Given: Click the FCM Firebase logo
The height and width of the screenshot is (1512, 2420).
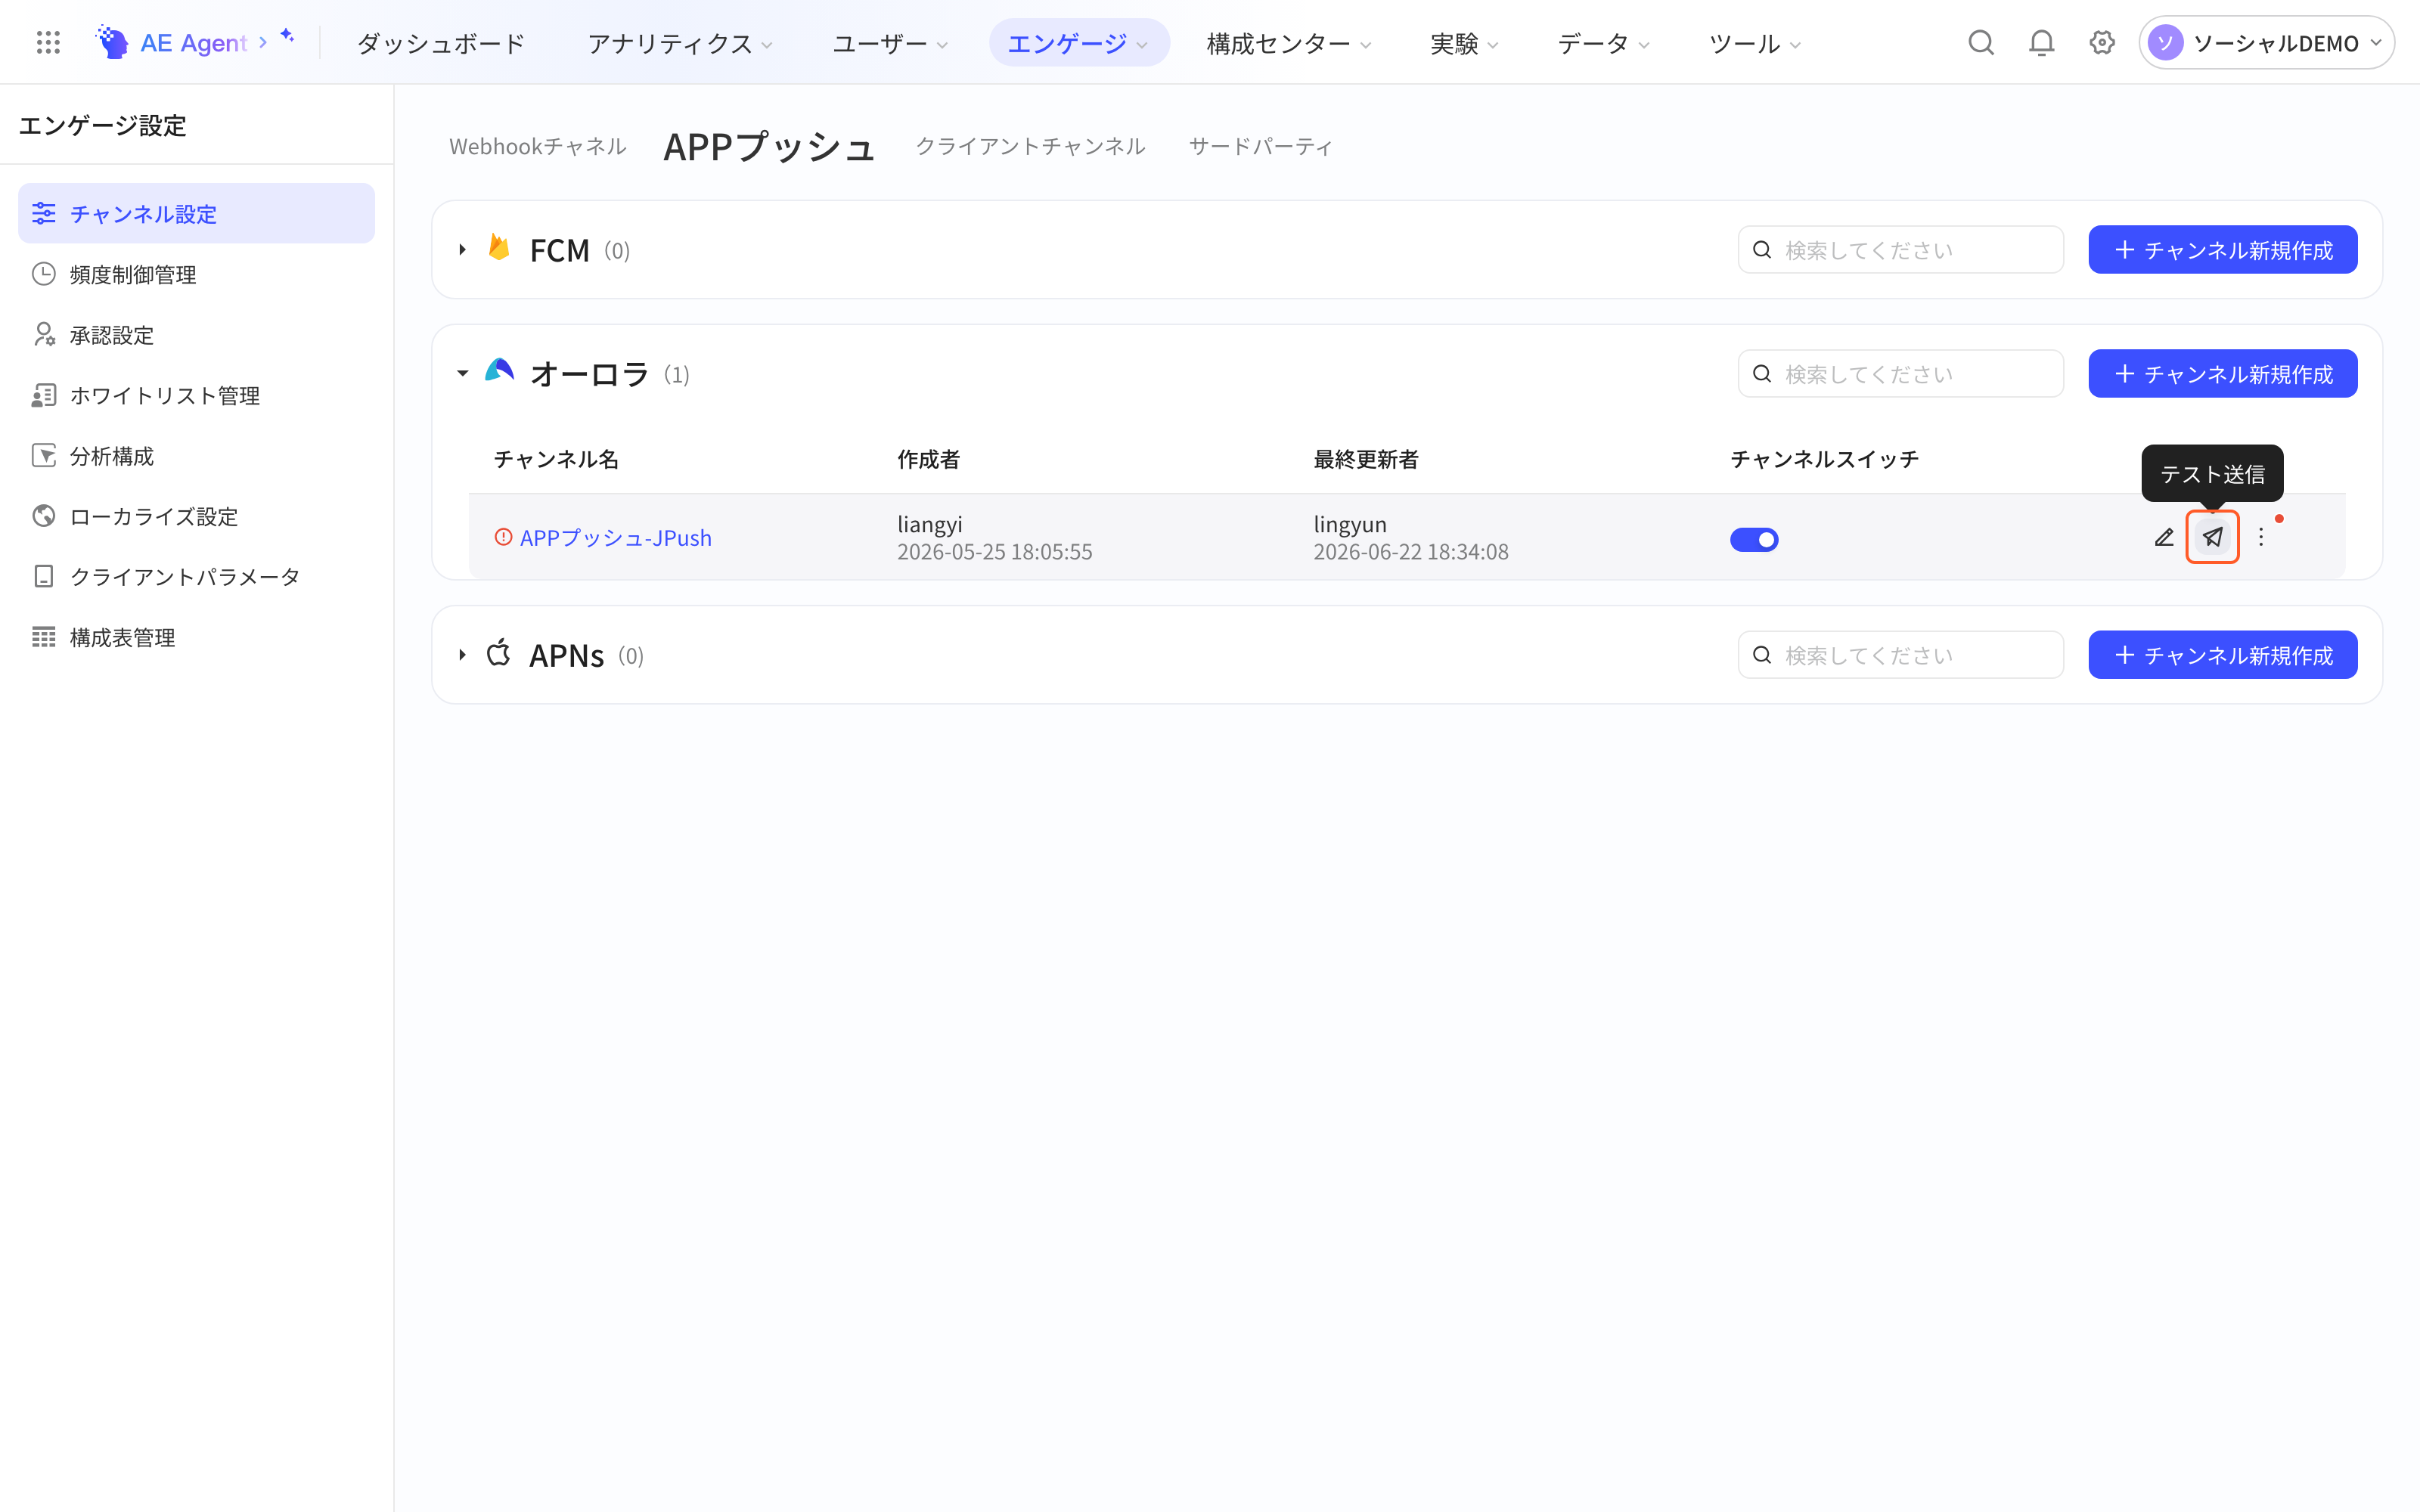Looking at the screenshot, I should point(499,247).
